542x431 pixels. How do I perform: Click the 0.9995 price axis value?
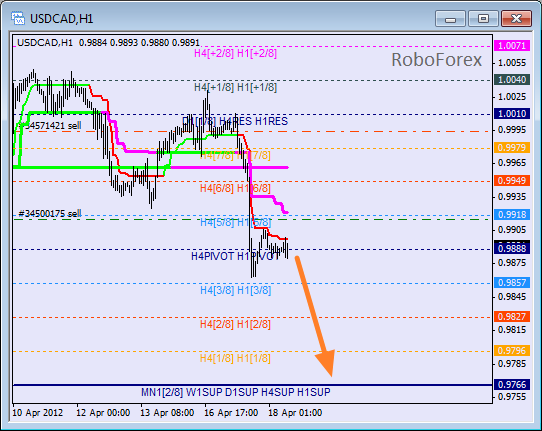pos(512,130)
